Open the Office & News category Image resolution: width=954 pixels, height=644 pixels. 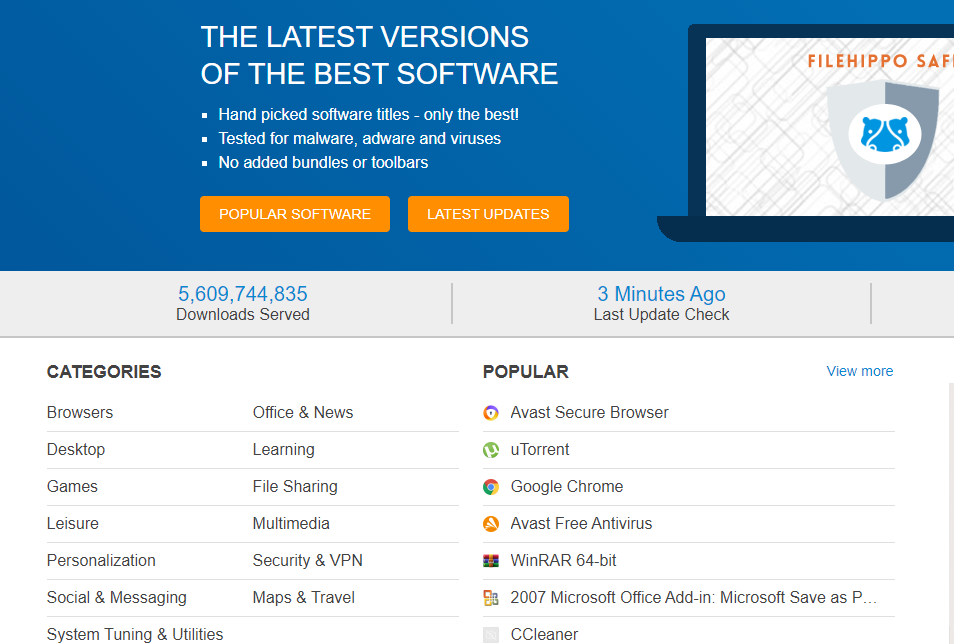tap(303, 413)
